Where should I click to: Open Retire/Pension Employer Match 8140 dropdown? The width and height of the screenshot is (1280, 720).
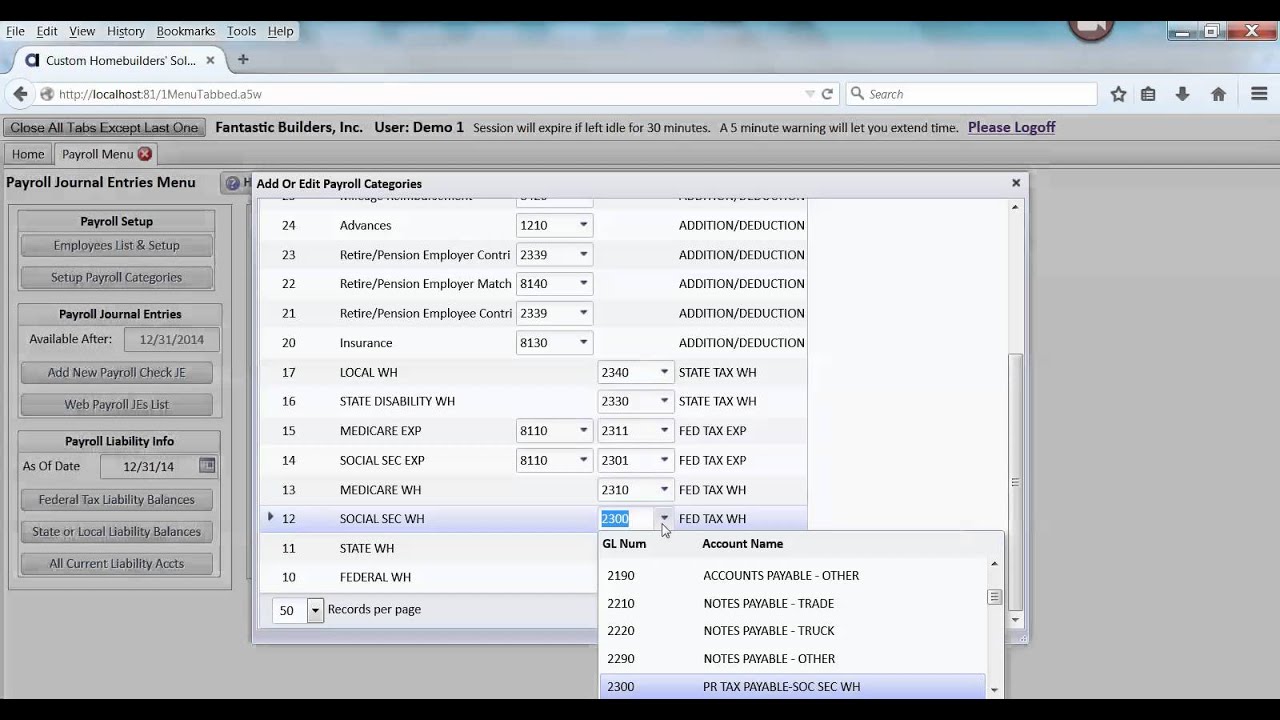coord(583,284)
